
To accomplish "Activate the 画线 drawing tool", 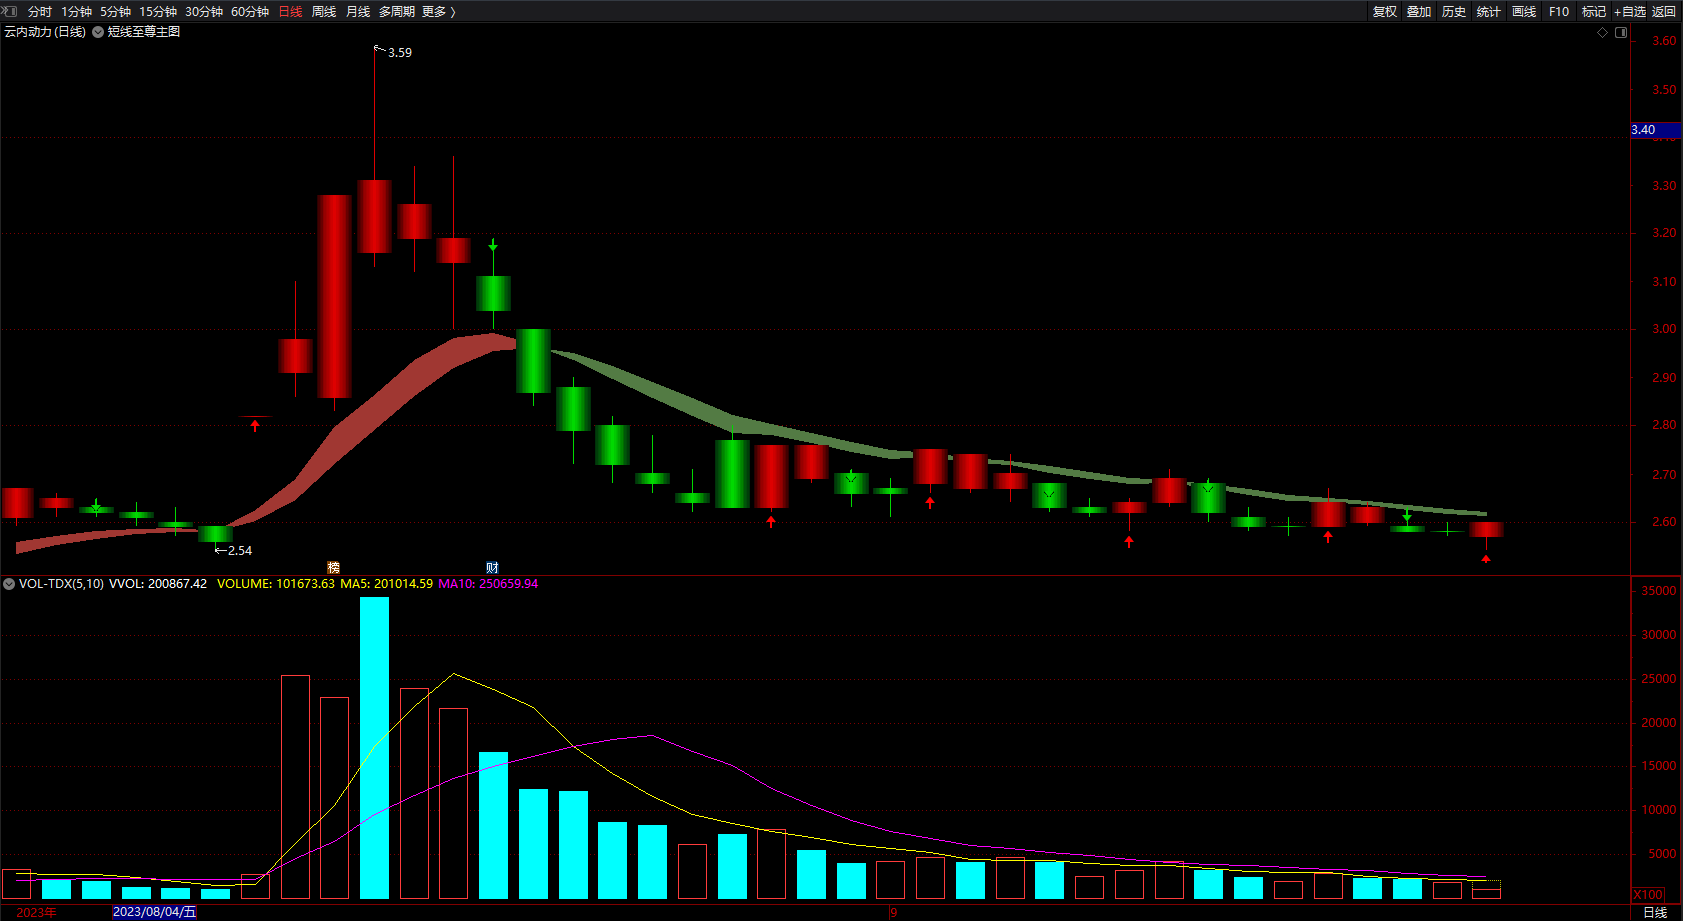I will pos(1524,12).
